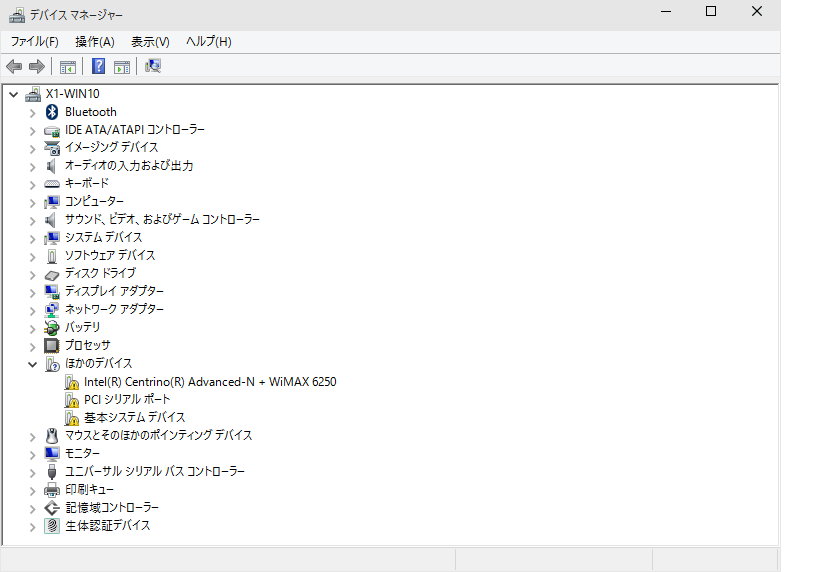Select the 生体認証デバイス fingerprint icon
Viewport: 819px width, 572px height.
(x=52, y=526)
